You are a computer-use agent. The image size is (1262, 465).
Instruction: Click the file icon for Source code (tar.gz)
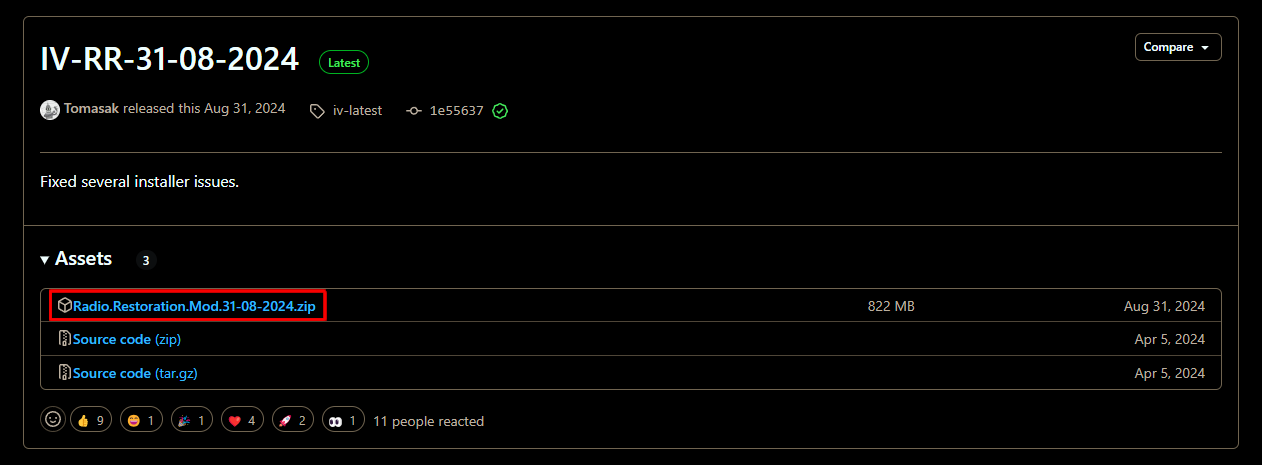coord(65,373)
